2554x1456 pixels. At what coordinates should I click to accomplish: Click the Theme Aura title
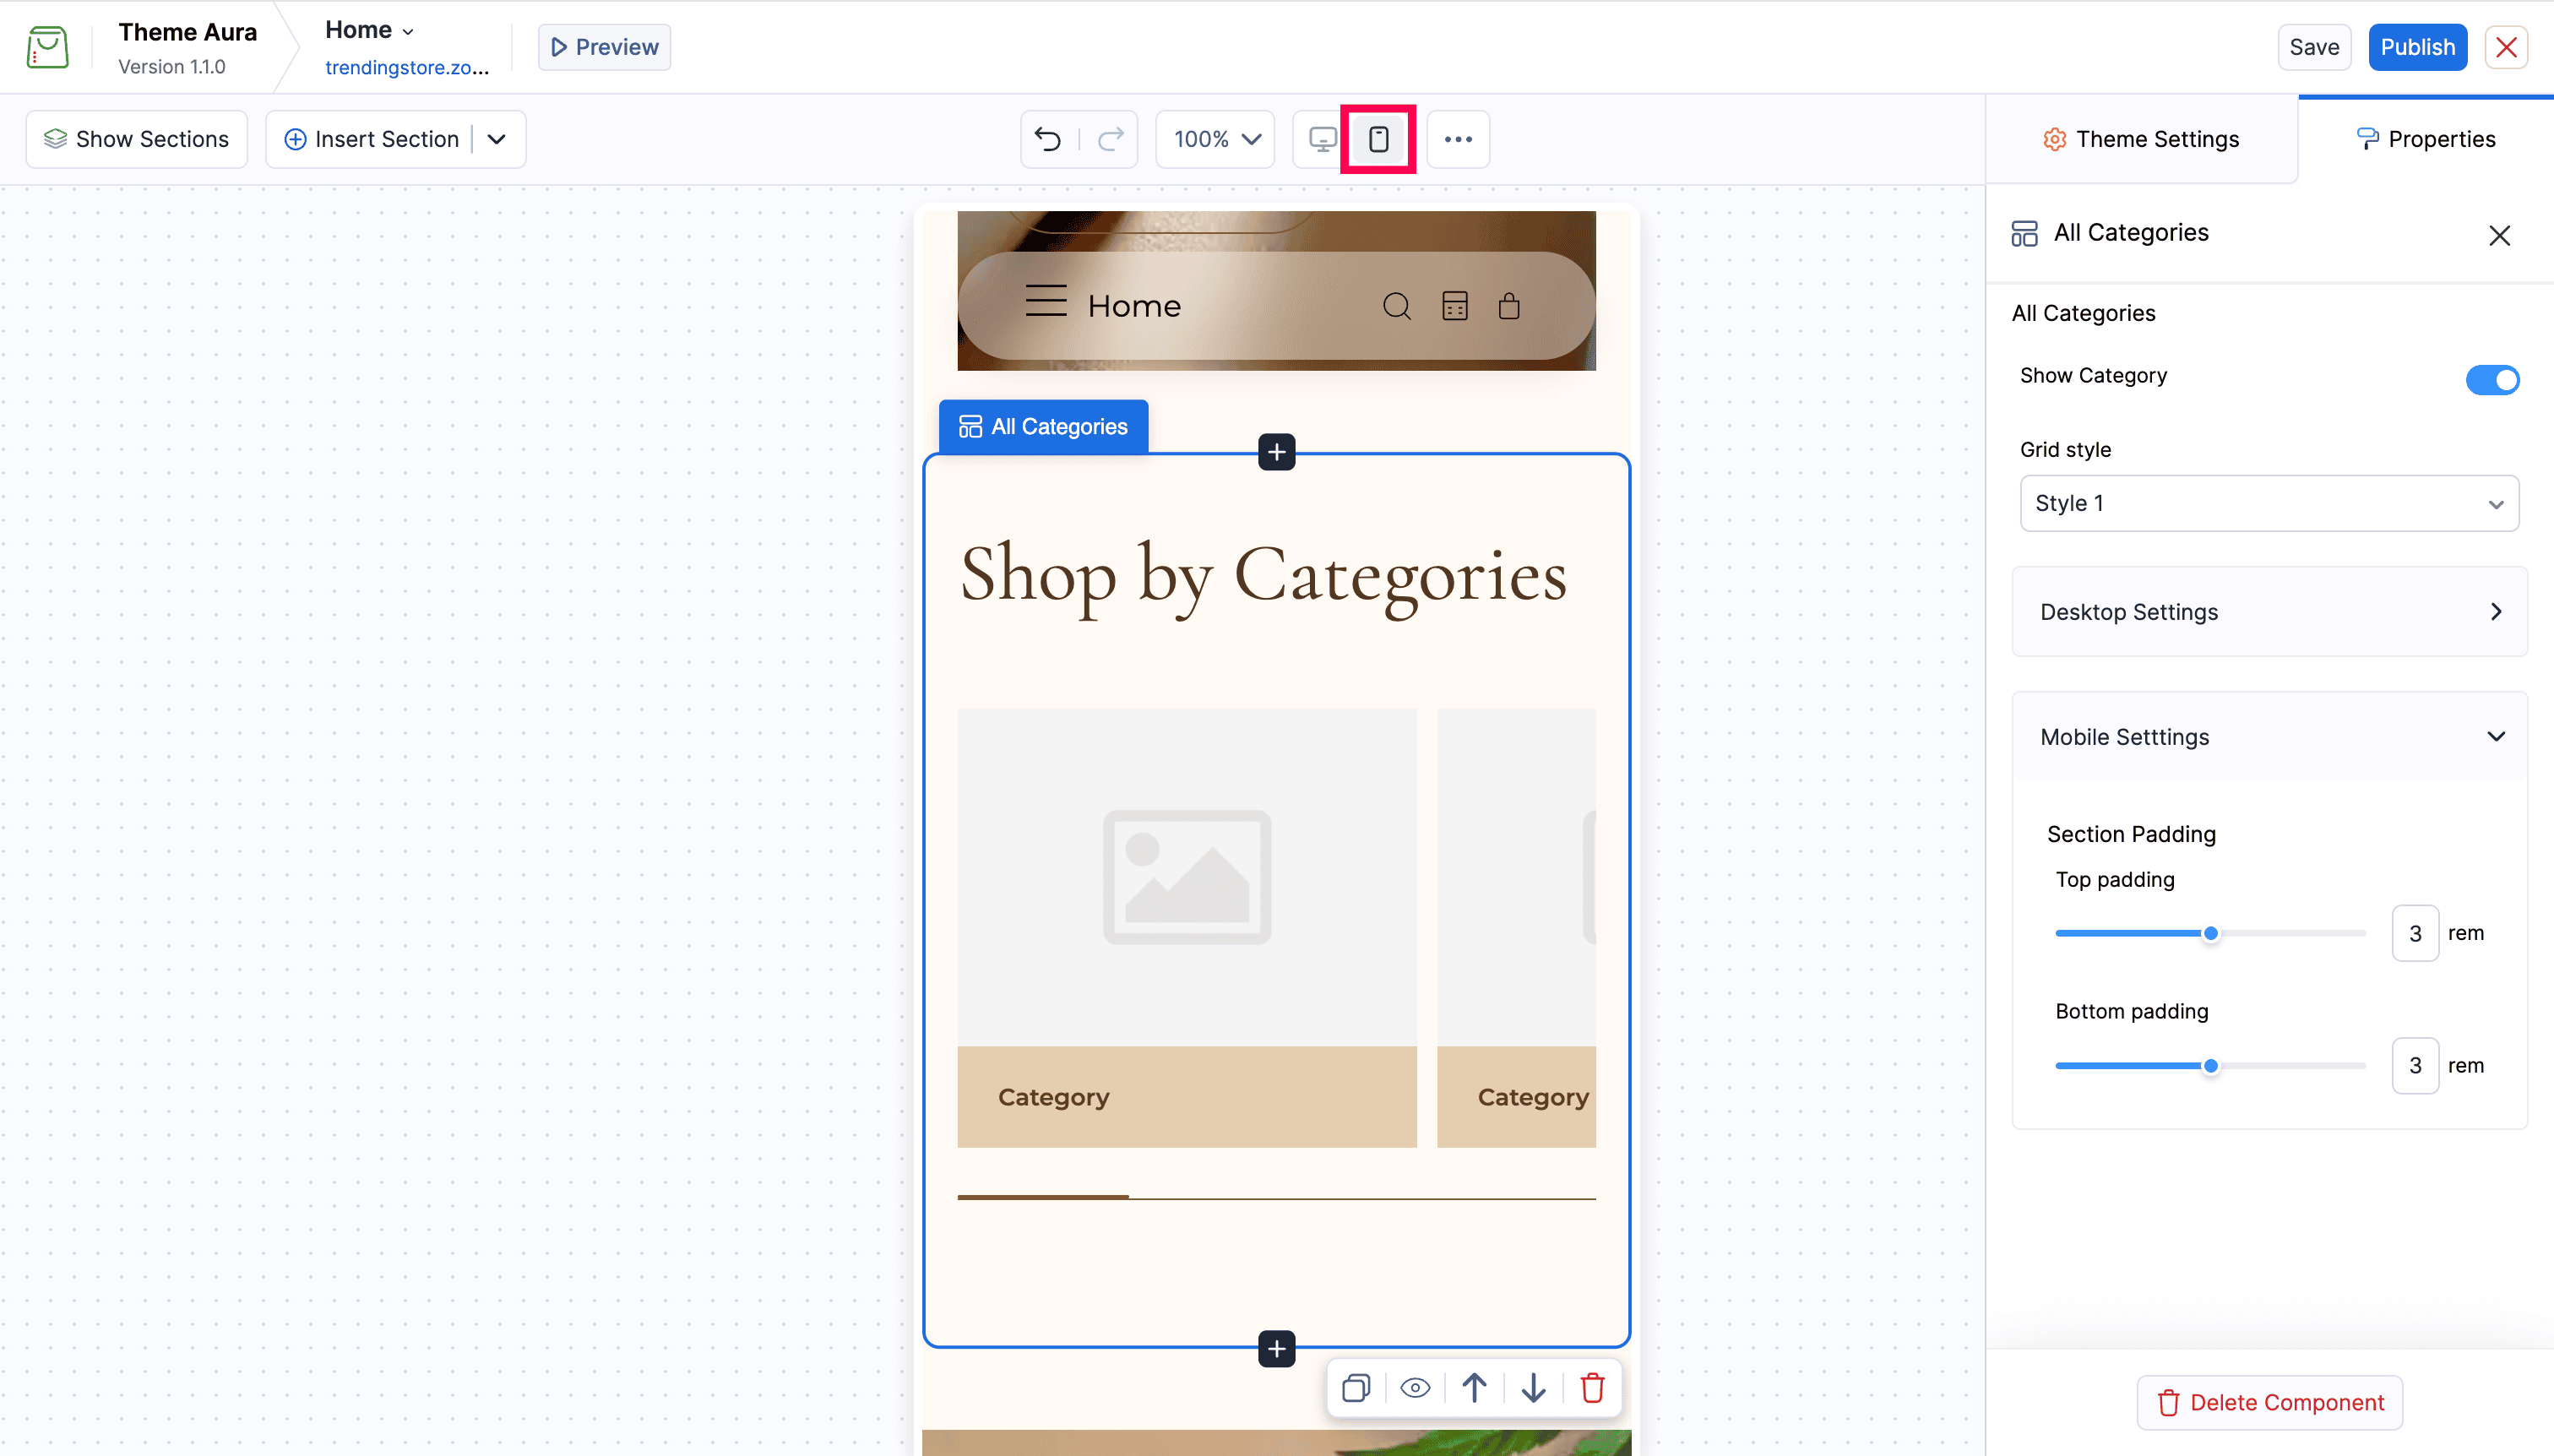(x=187, y=32)
